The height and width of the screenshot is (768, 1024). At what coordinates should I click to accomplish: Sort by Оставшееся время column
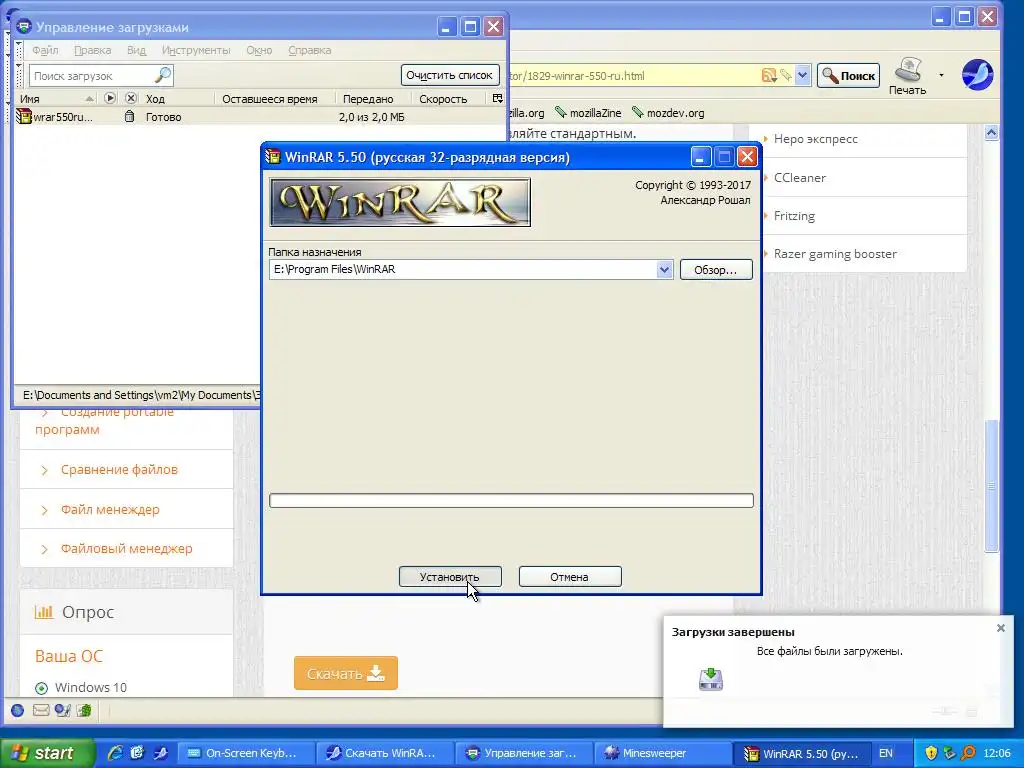270,99
